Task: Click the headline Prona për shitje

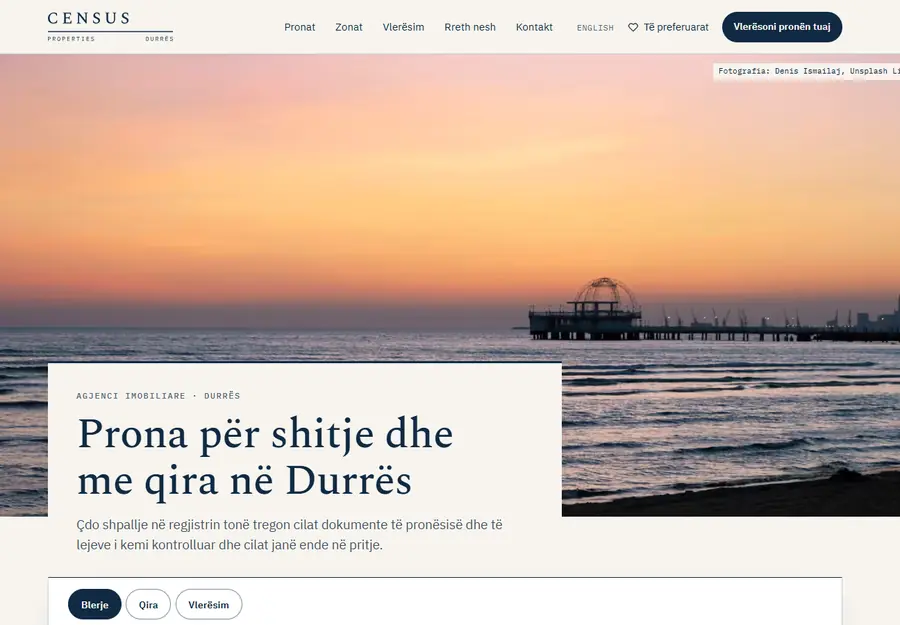Action: [x=265, y=456]
